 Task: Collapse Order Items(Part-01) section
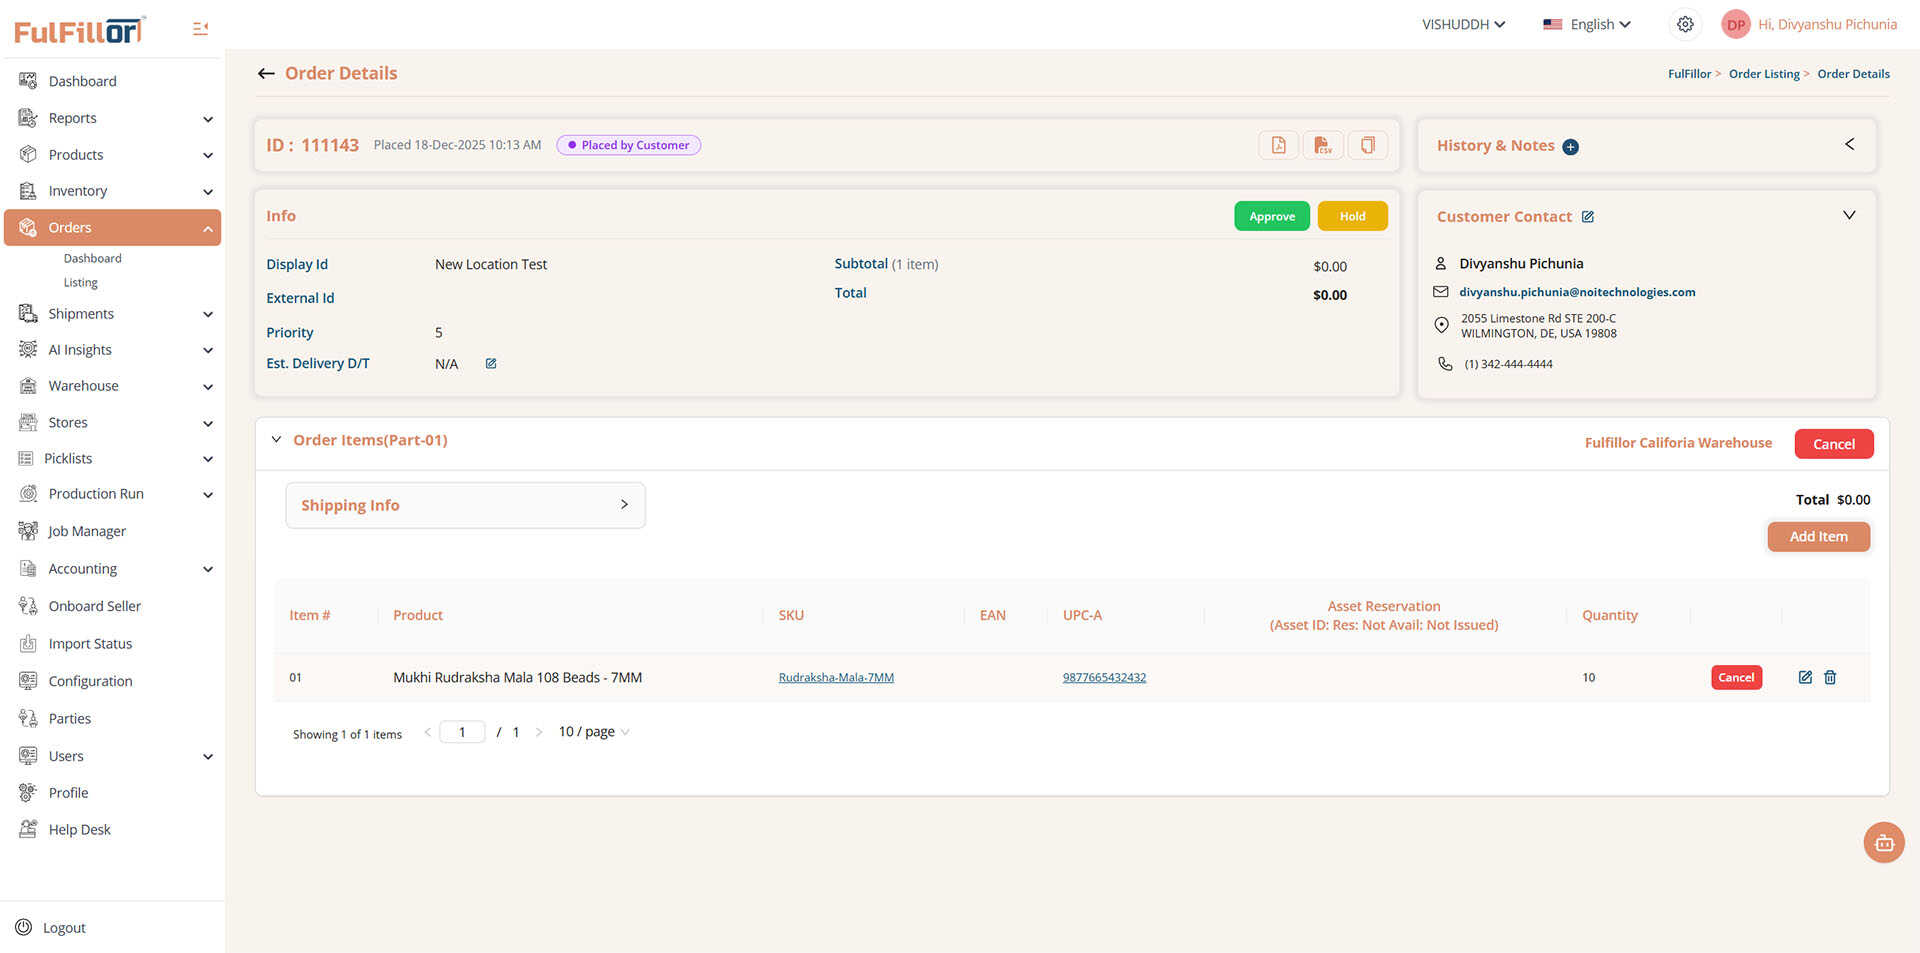(276, 439)
